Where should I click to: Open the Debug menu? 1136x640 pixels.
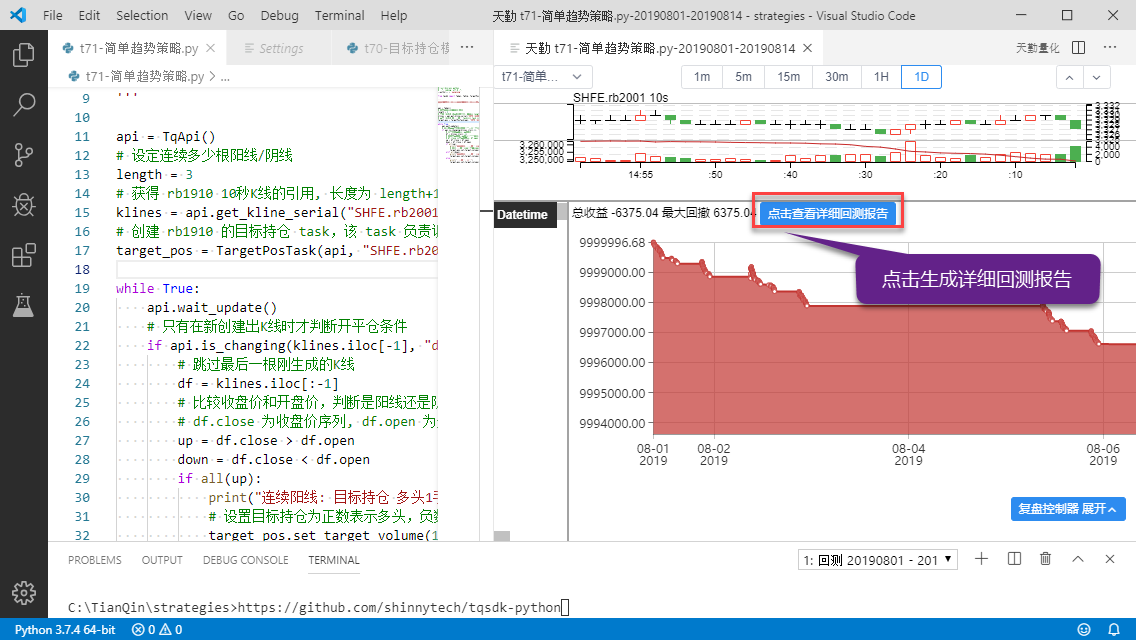tap(280, 15)
